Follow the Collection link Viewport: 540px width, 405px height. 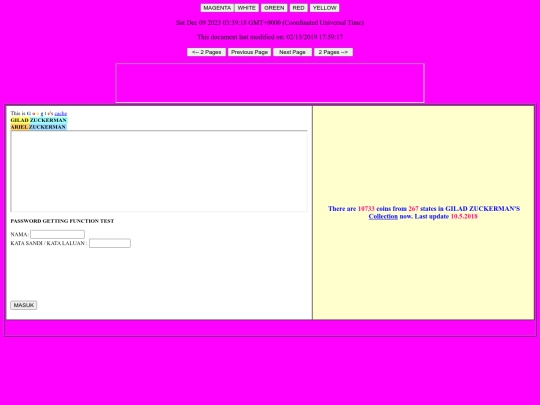click(x=383, y=216)
